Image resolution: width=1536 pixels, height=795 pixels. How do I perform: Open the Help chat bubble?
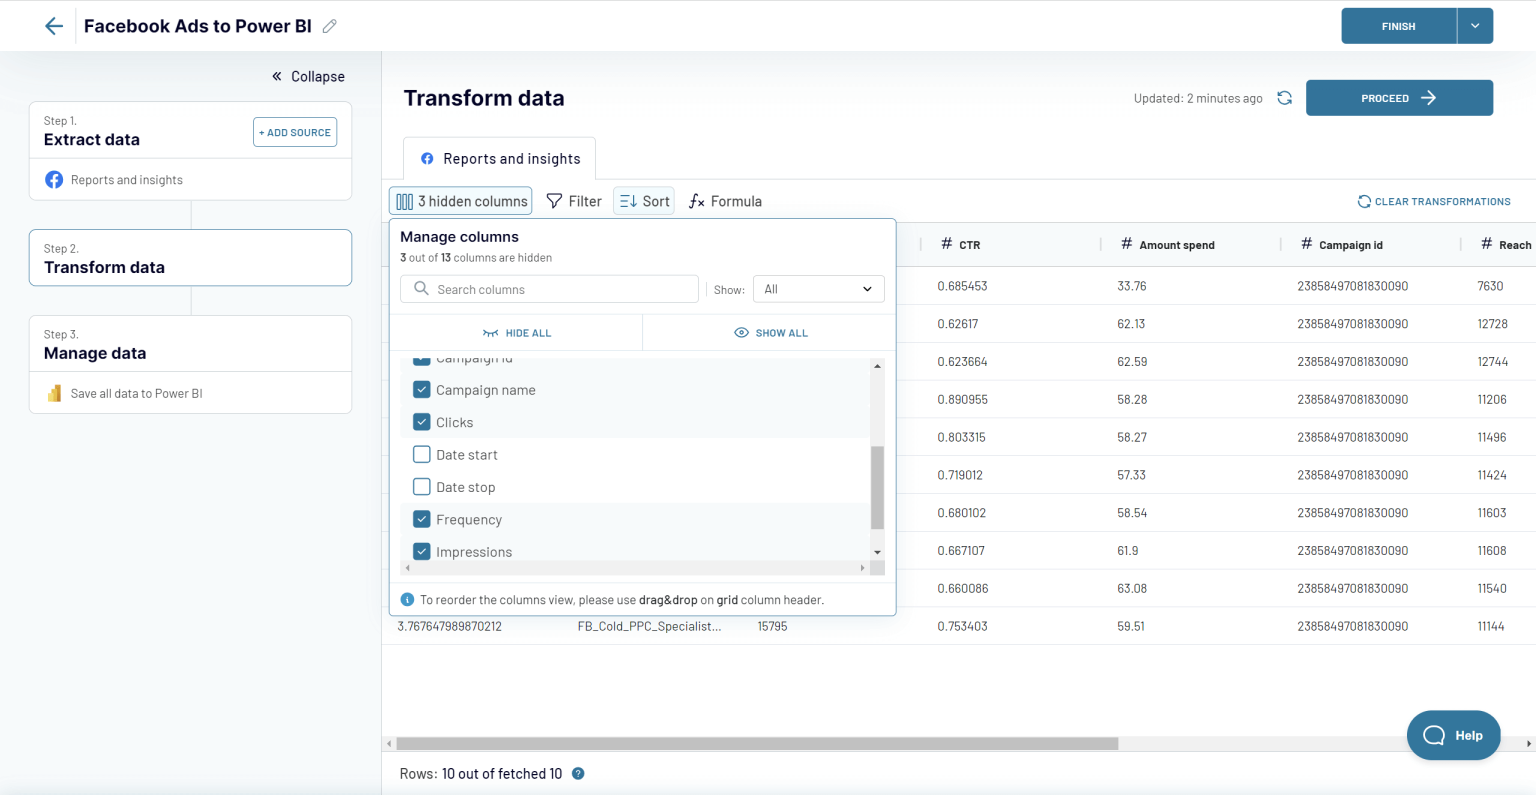click(x=1453, y=735)
